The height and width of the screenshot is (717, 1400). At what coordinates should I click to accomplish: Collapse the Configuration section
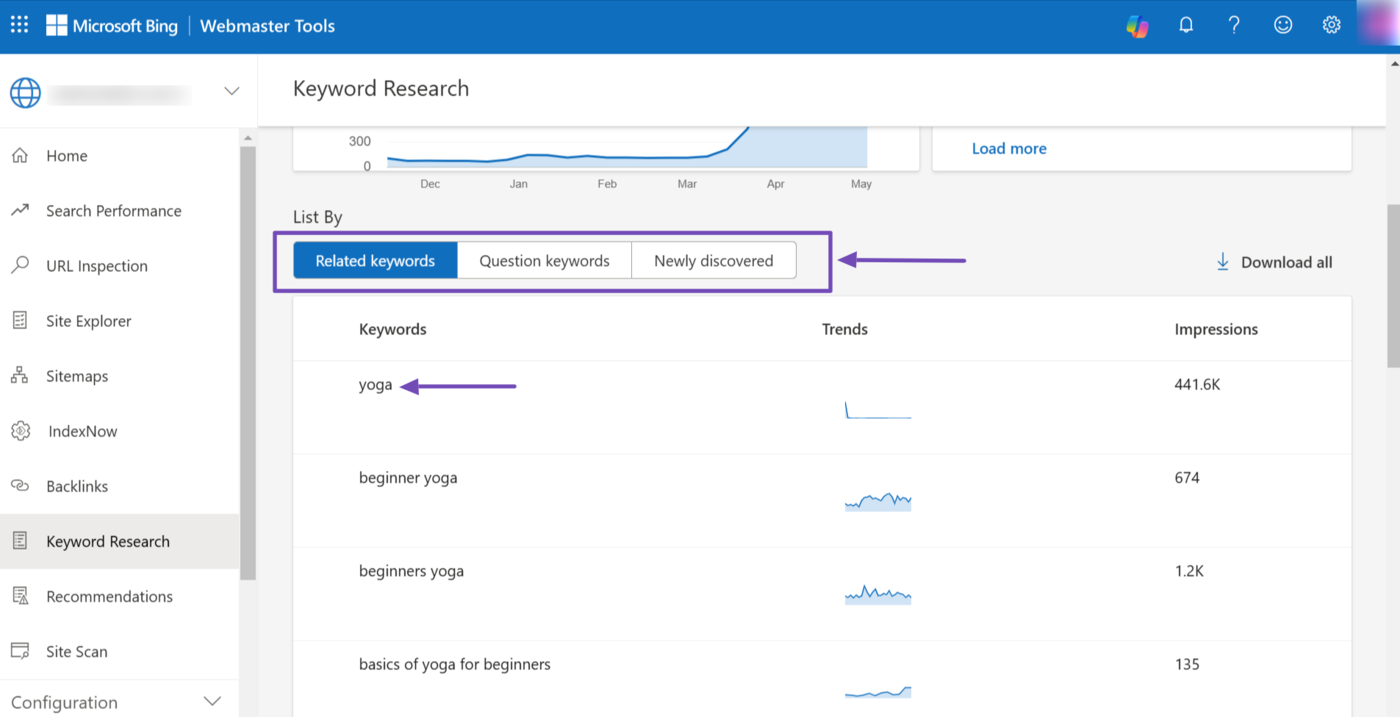[x=212, y=702]
